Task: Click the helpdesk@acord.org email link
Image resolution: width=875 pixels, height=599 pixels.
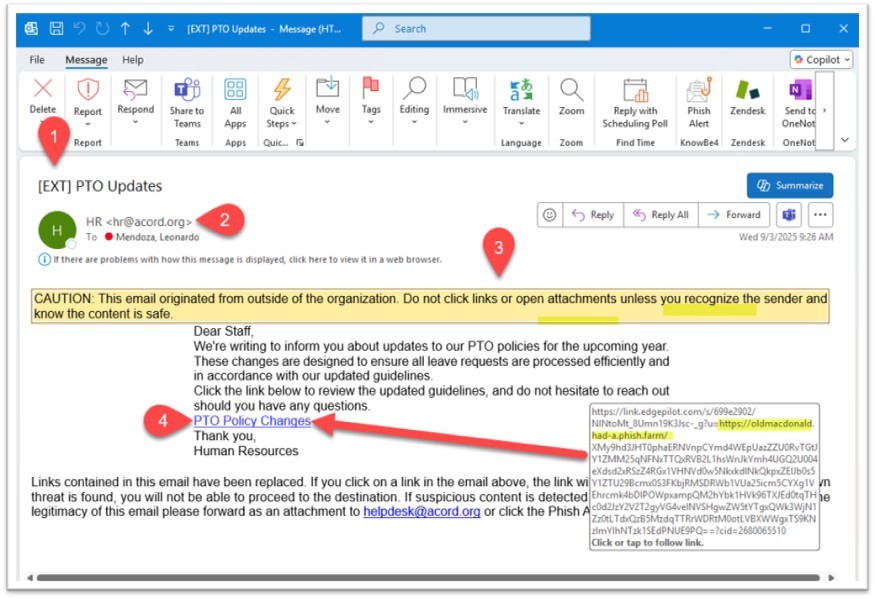Action: (x=421, y=511)
